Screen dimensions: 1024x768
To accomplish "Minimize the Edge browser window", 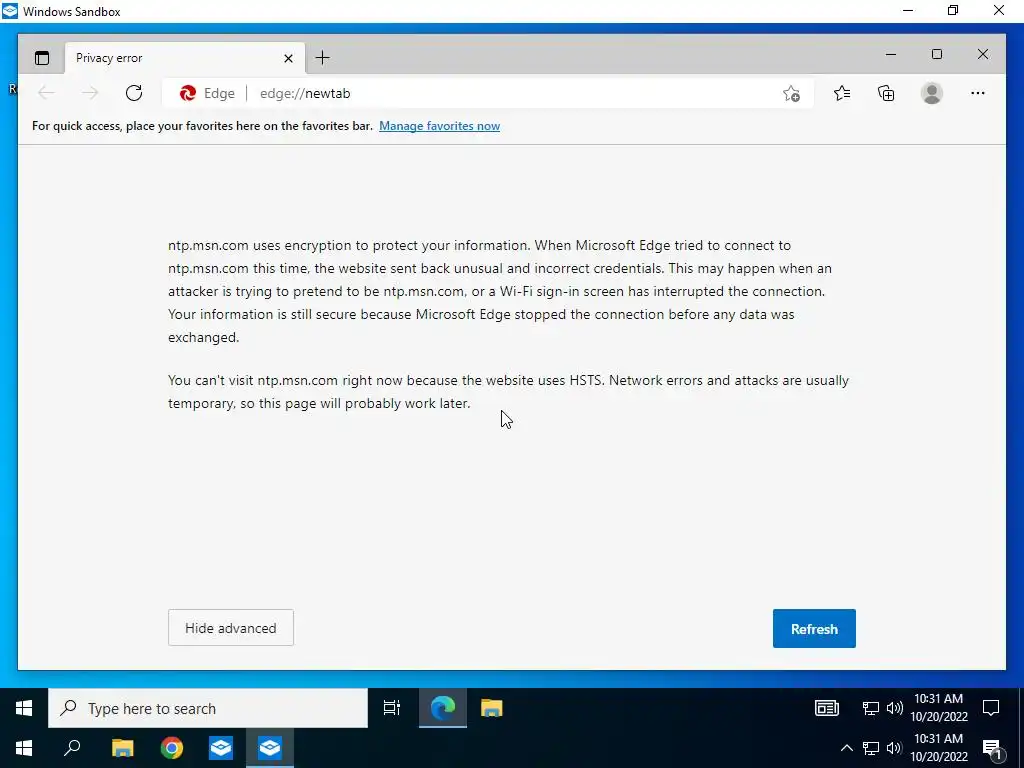I will pyautogui.click(x=891, y=54).
